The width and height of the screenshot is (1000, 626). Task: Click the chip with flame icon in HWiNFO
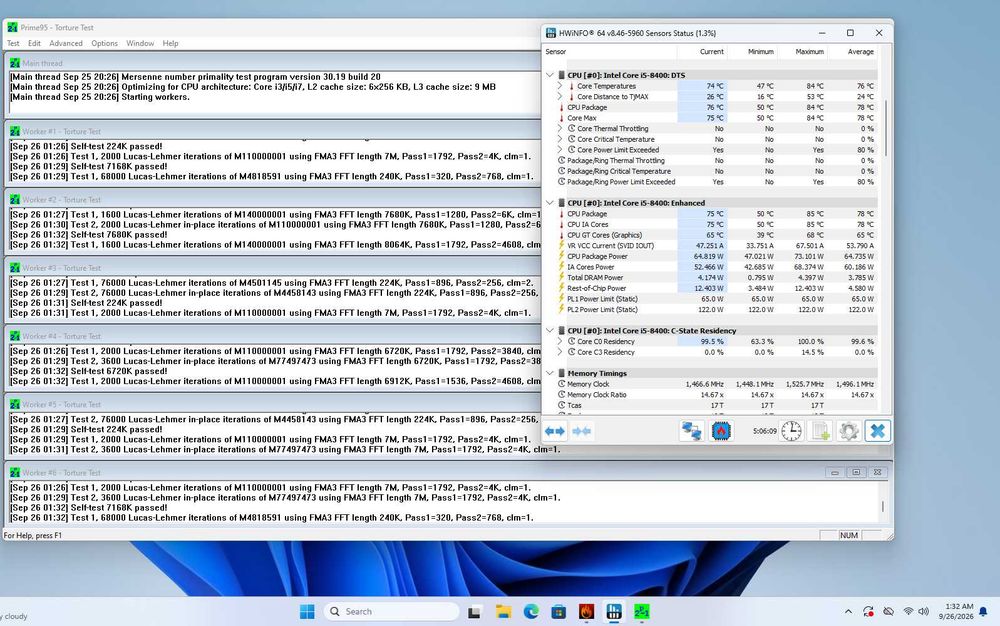[721, 432]
